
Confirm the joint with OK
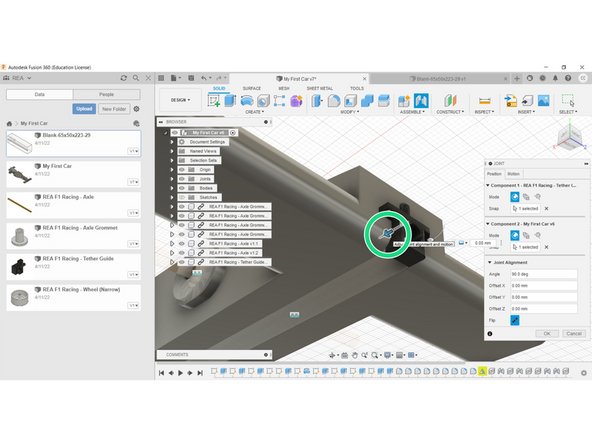(x=547, y=333)
